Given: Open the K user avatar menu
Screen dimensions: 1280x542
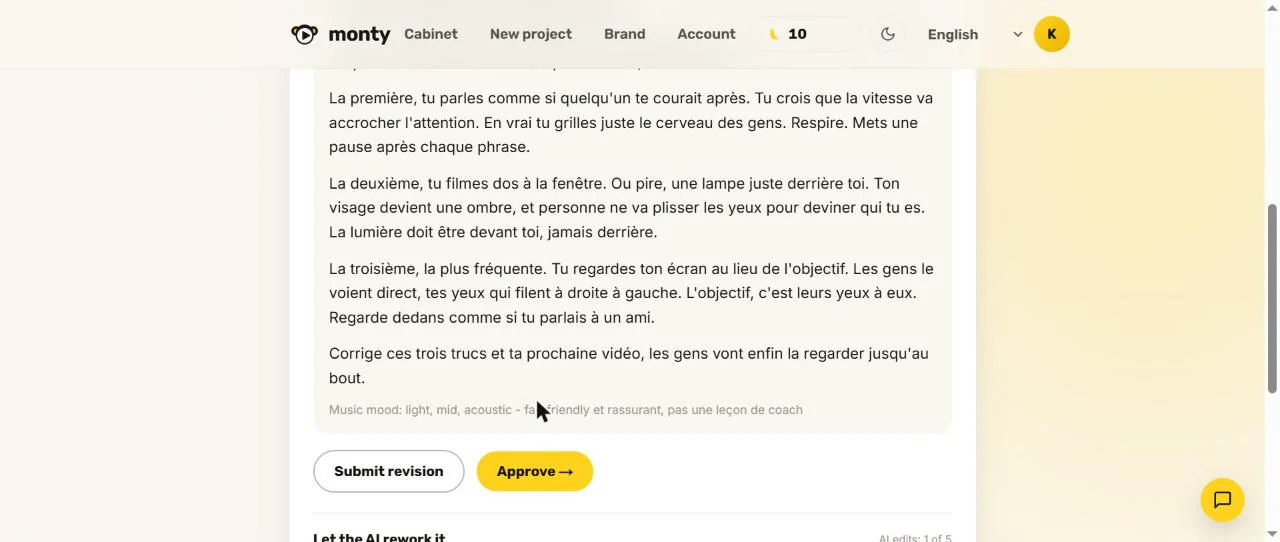Looking at the screenshot, I should click(1052, 34).
